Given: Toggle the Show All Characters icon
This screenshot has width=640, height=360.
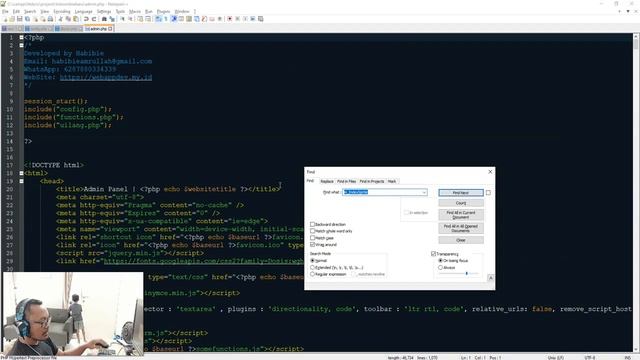Looking at the screenshot, I should coord(166,19).
